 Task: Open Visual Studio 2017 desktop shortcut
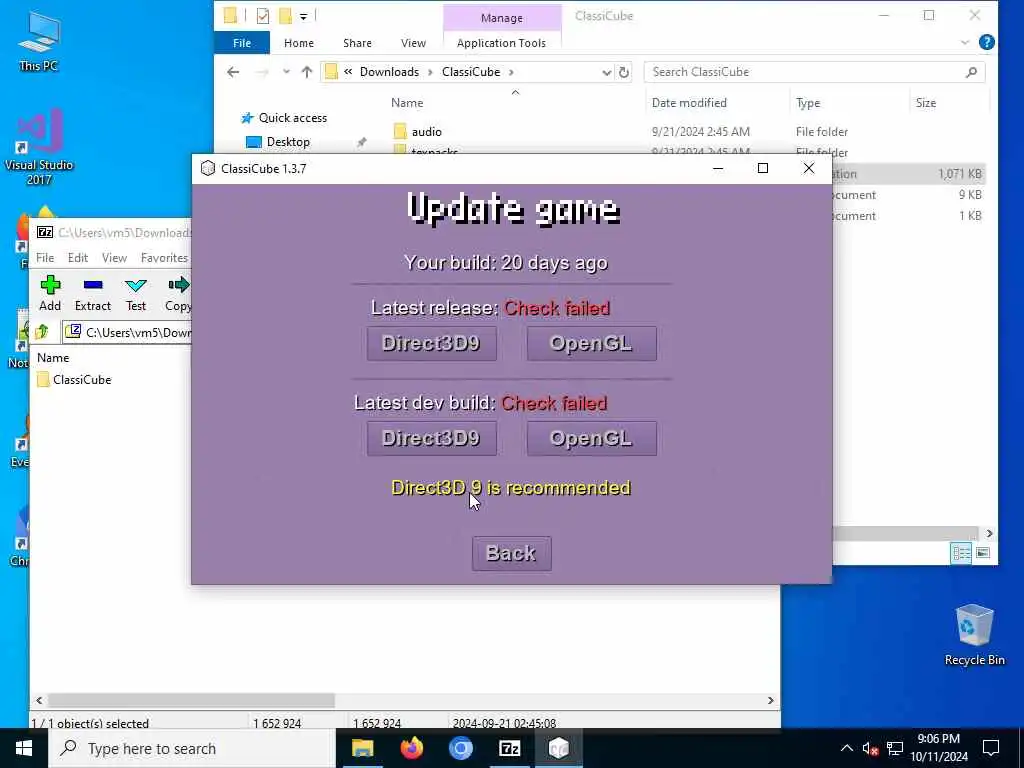[39, 147]
